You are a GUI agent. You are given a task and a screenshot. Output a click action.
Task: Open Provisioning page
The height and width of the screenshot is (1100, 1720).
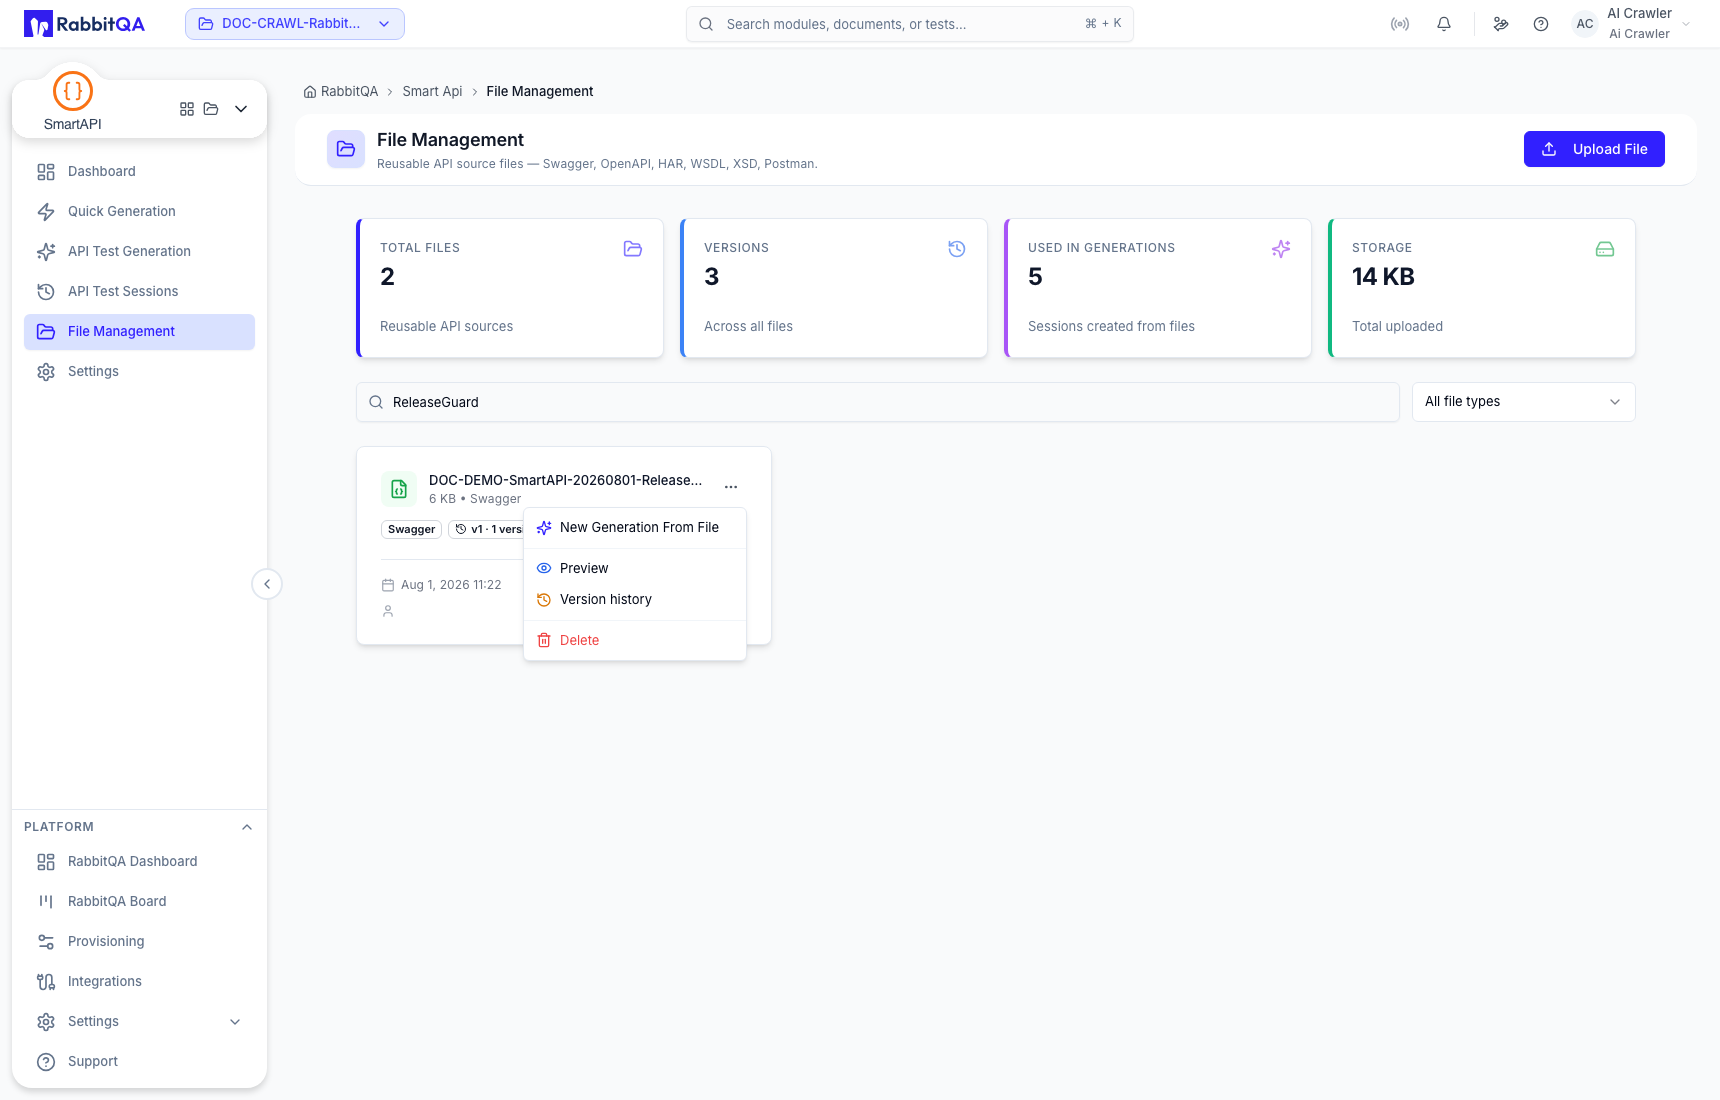(x=139, y=941)
